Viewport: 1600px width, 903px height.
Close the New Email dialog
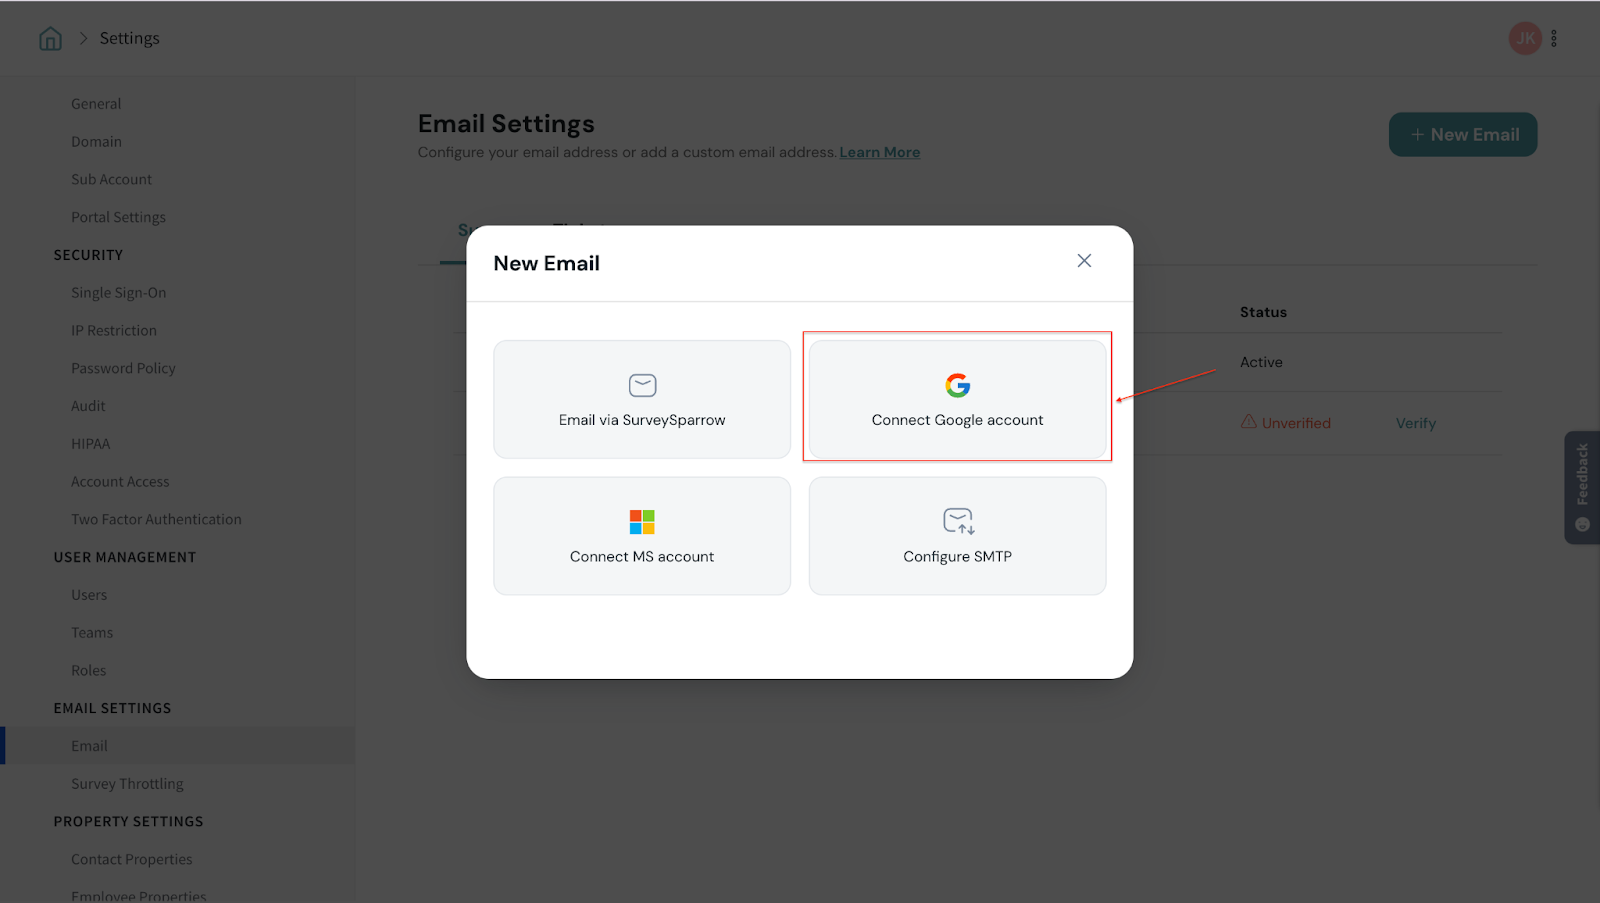coord(1084,261)
